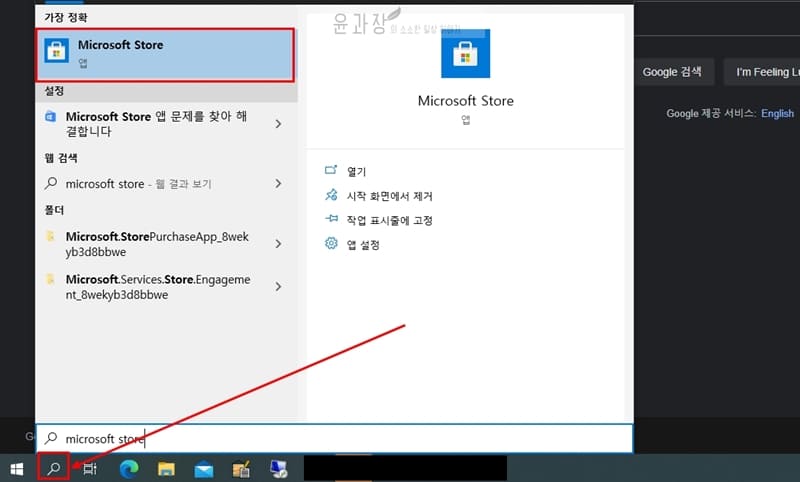Open the folder with pencil taskbar icon

[241, 469]
